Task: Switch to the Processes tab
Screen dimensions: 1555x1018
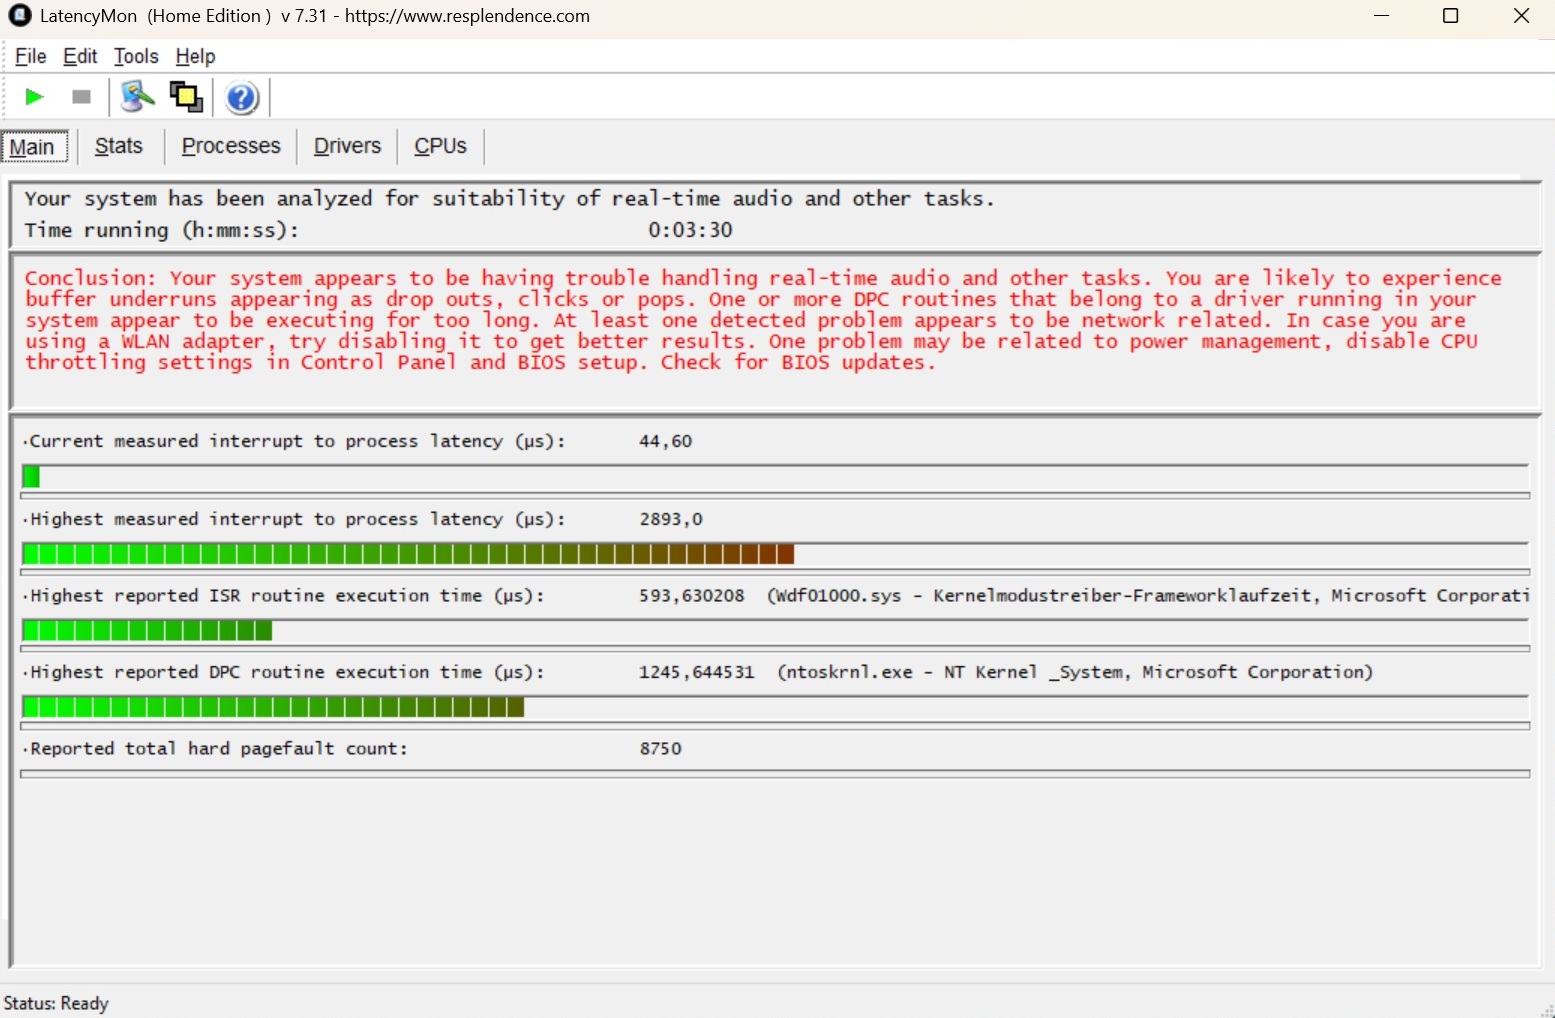Action: (231, 146)
